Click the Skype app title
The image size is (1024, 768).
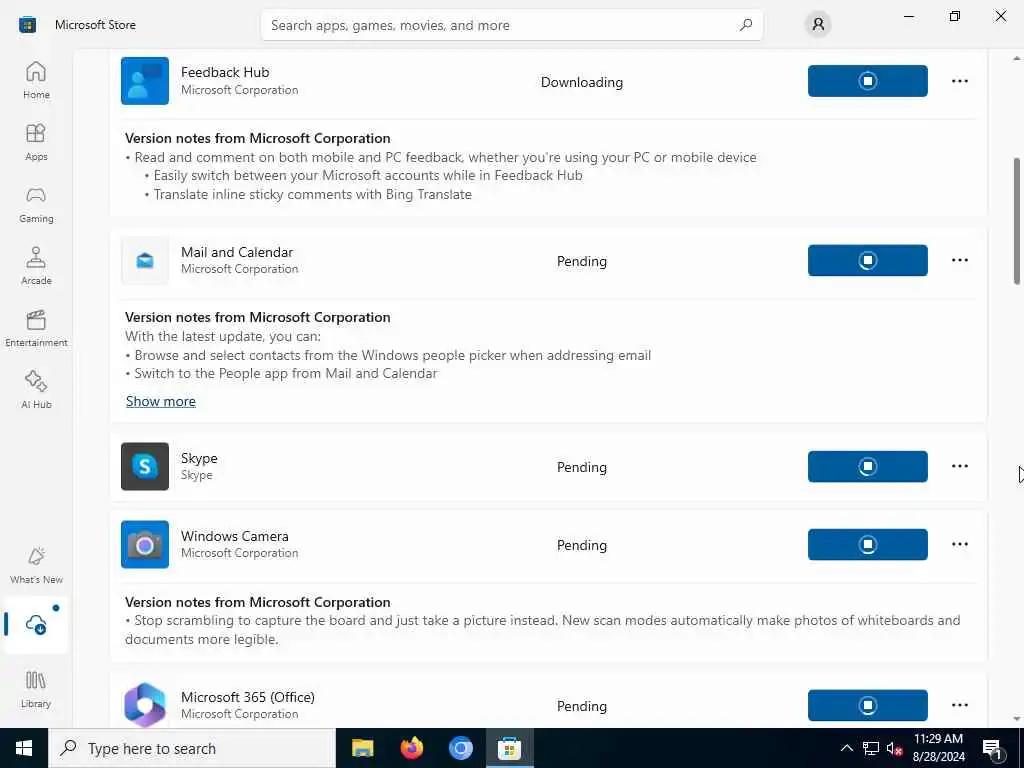(x=199, y=458)
